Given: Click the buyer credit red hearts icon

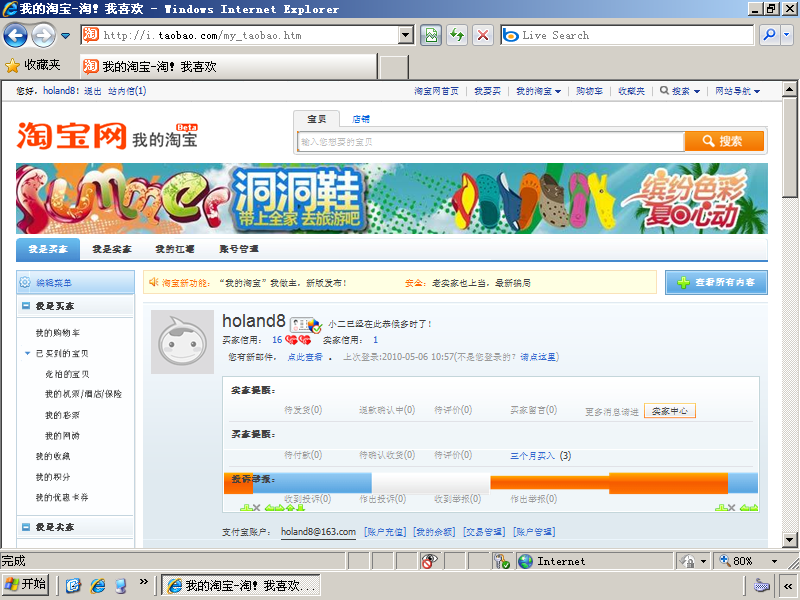Looking at the screenshot, I should point(298,340).
